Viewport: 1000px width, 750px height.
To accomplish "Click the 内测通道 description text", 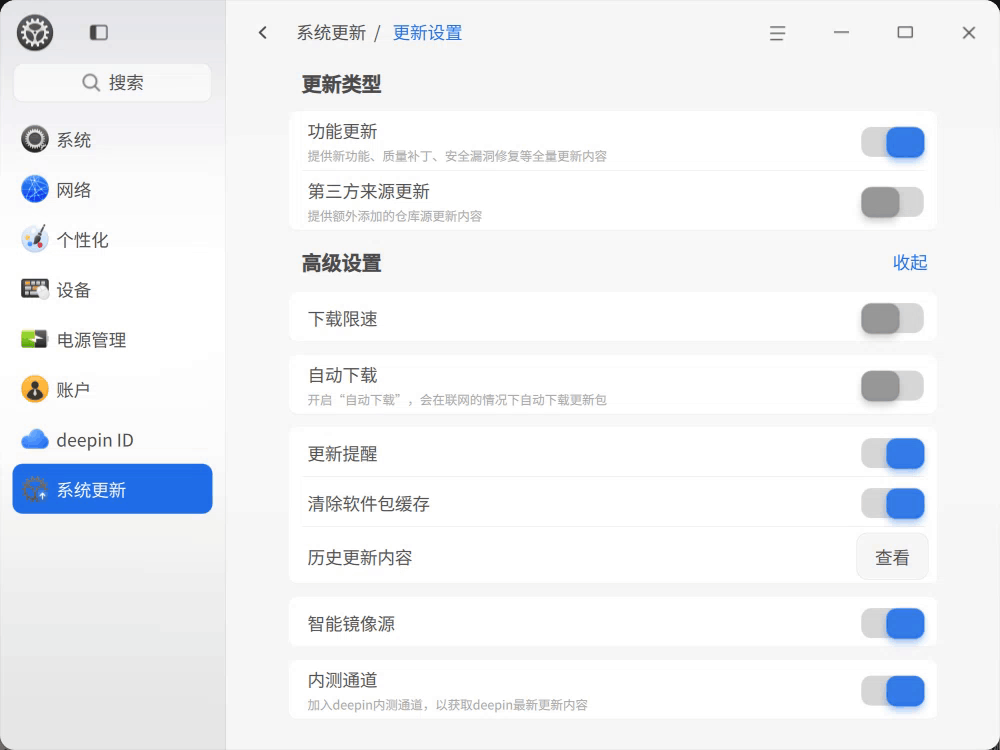I will [447, 705].
